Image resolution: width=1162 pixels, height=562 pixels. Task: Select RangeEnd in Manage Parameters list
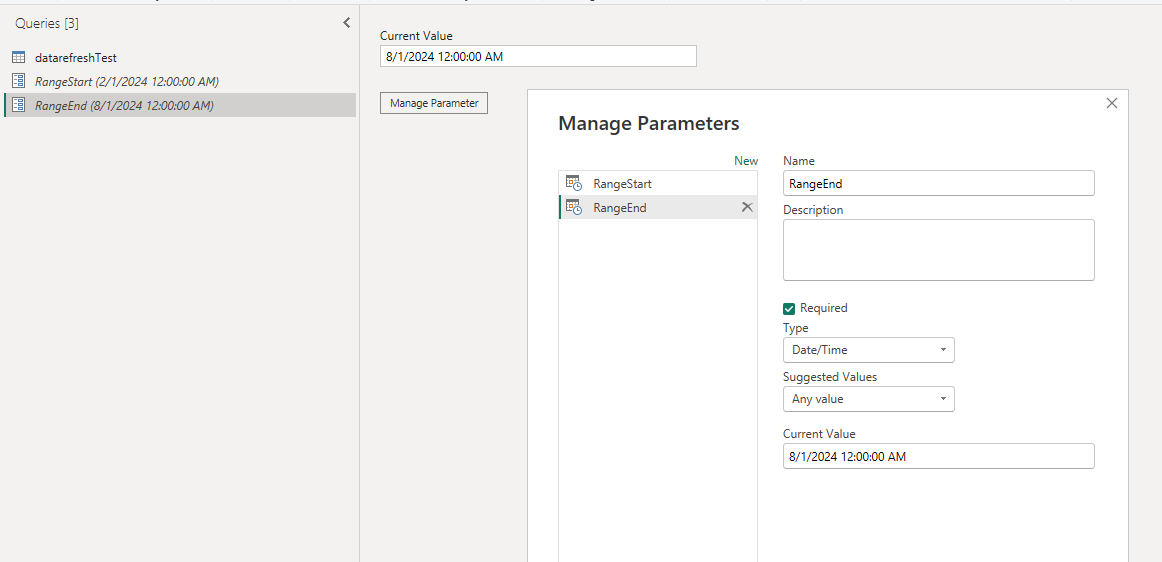[658, 208]
